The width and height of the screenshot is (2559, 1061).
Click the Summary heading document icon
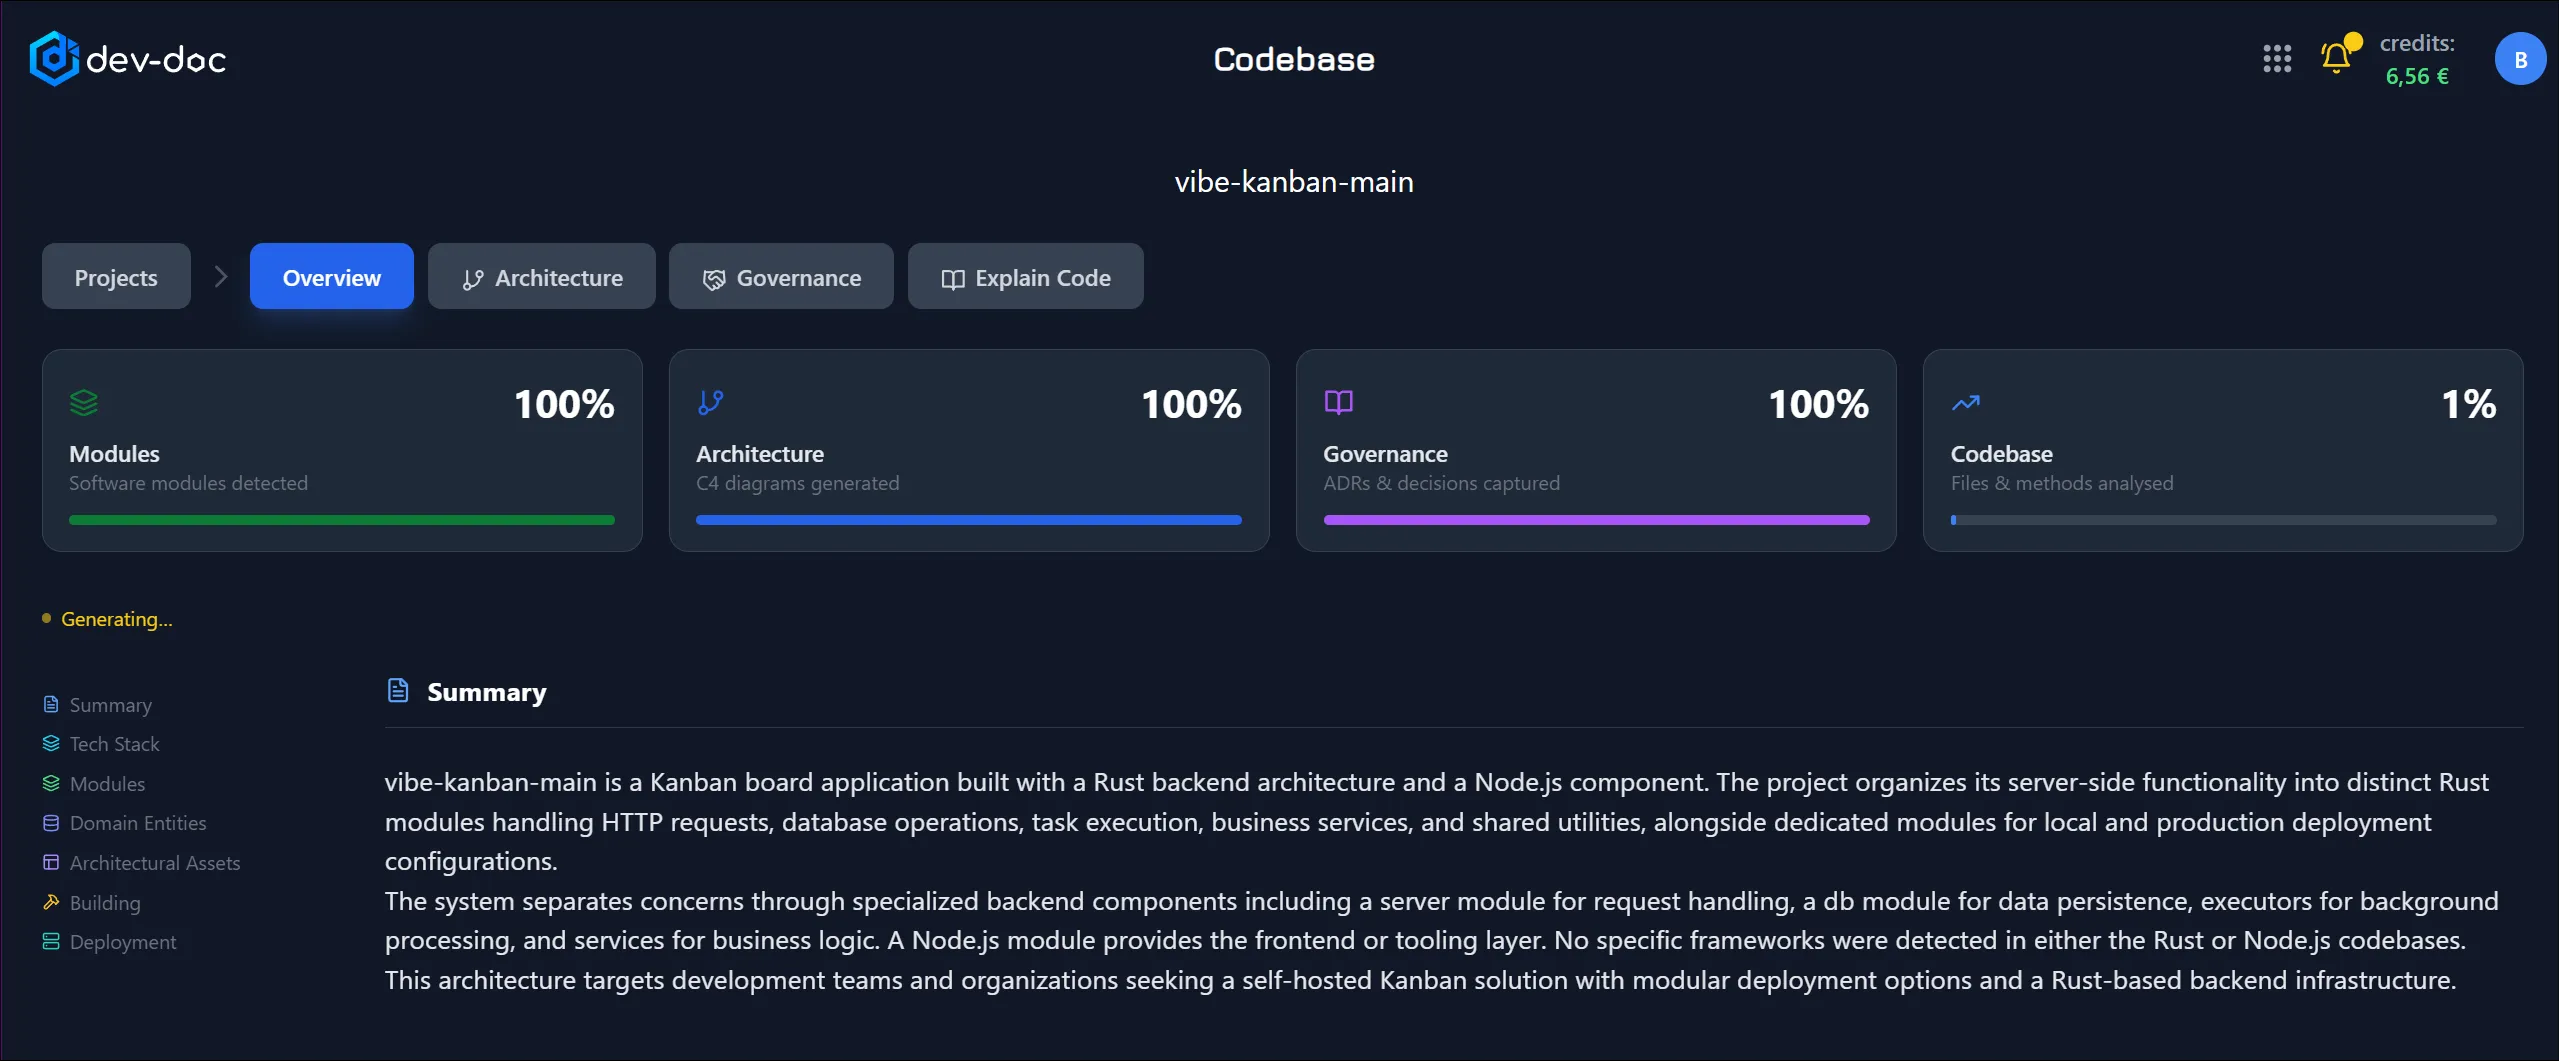point(398,691)
